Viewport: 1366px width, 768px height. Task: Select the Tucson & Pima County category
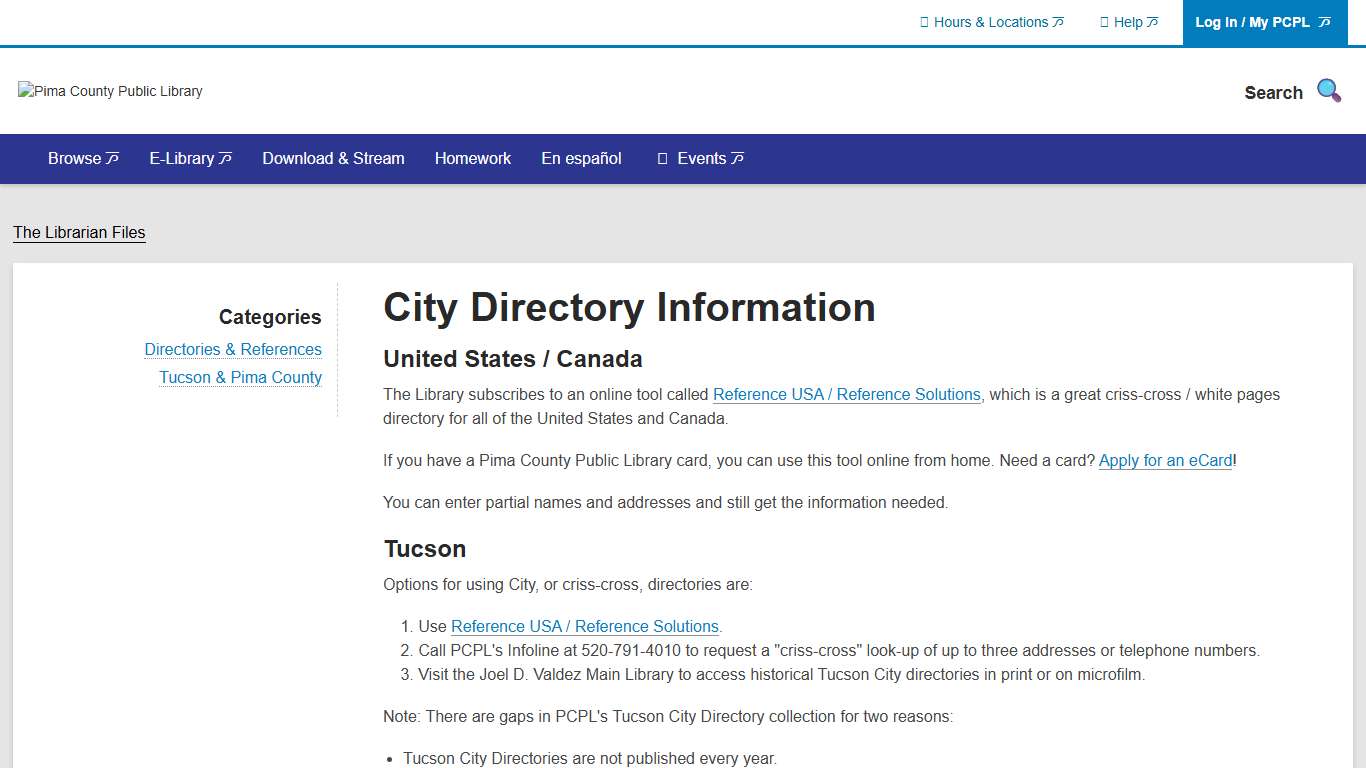pos(240,377)
